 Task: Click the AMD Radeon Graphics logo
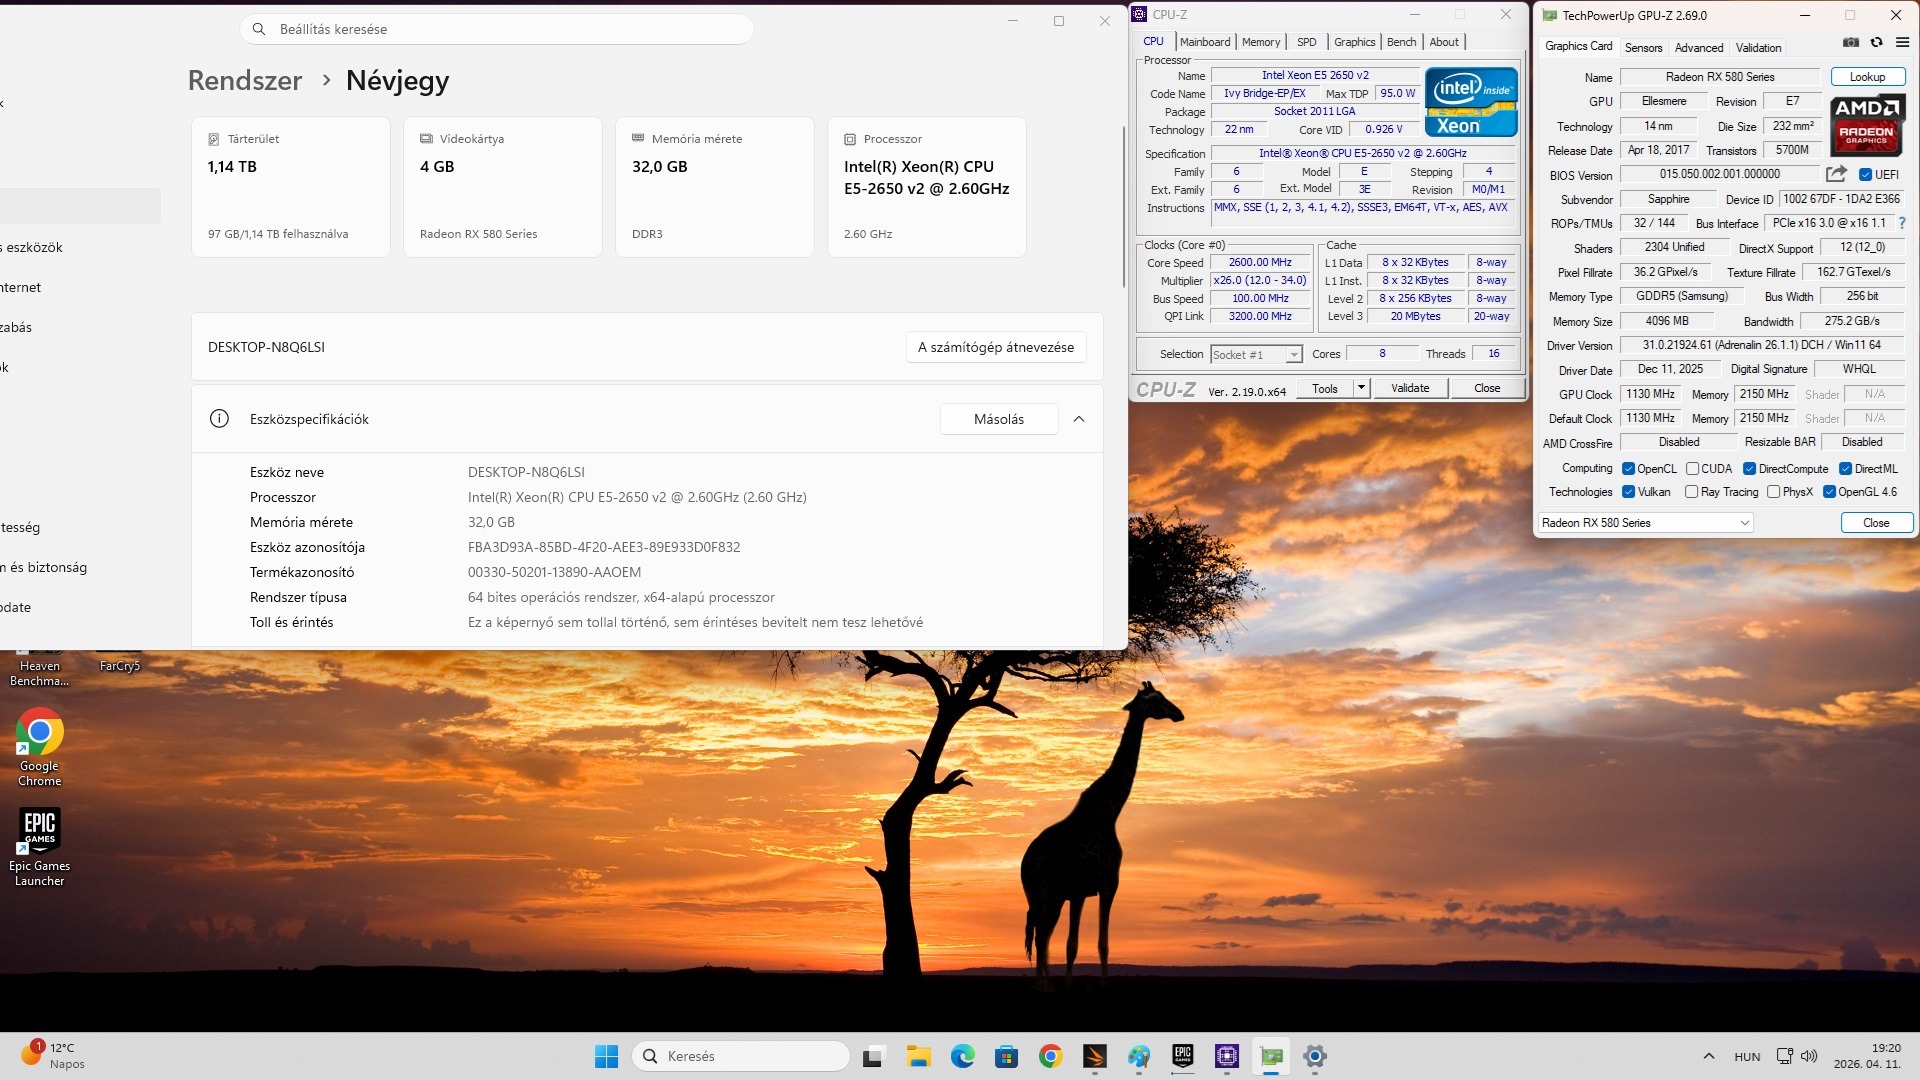[1867, 124]
